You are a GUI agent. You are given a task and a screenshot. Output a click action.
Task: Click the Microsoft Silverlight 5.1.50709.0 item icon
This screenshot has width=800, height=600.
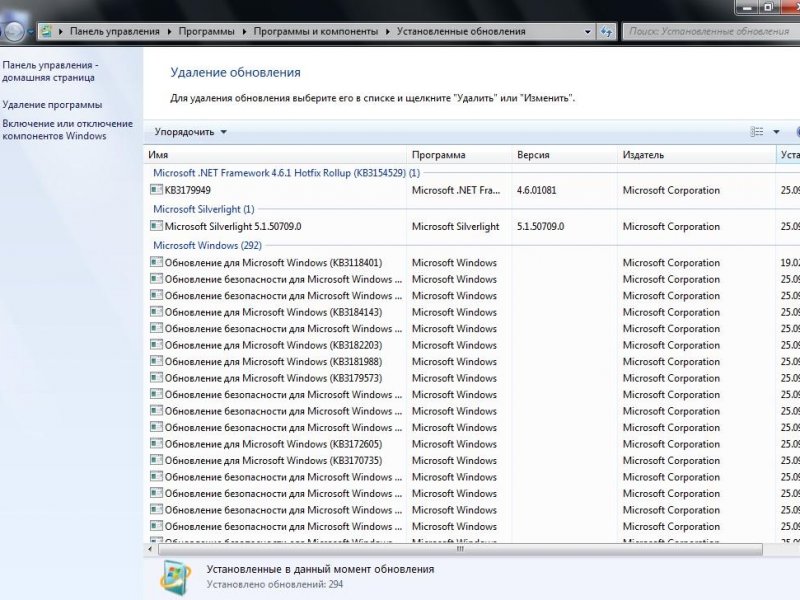coord(156,226)
